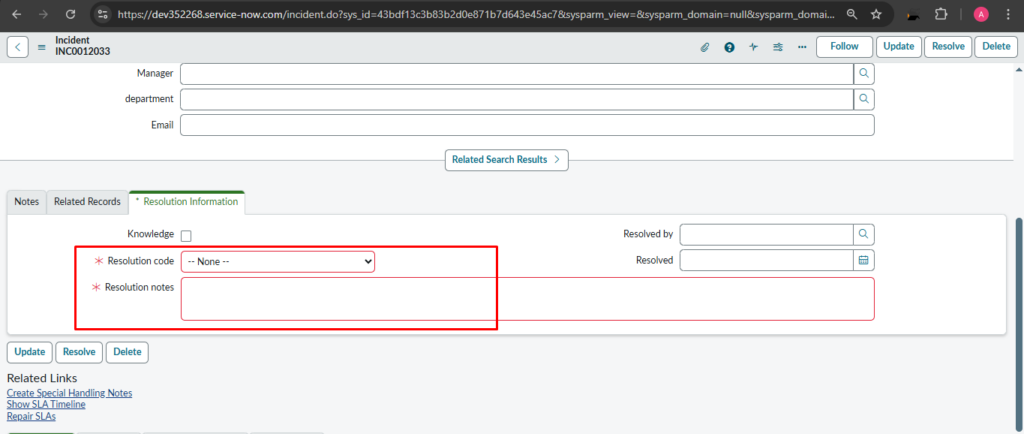Image resolution: width=1024 pixels, height=434 pixels.
Task: Click the department field lookup magnifier
Action: [x=864, y=99]
